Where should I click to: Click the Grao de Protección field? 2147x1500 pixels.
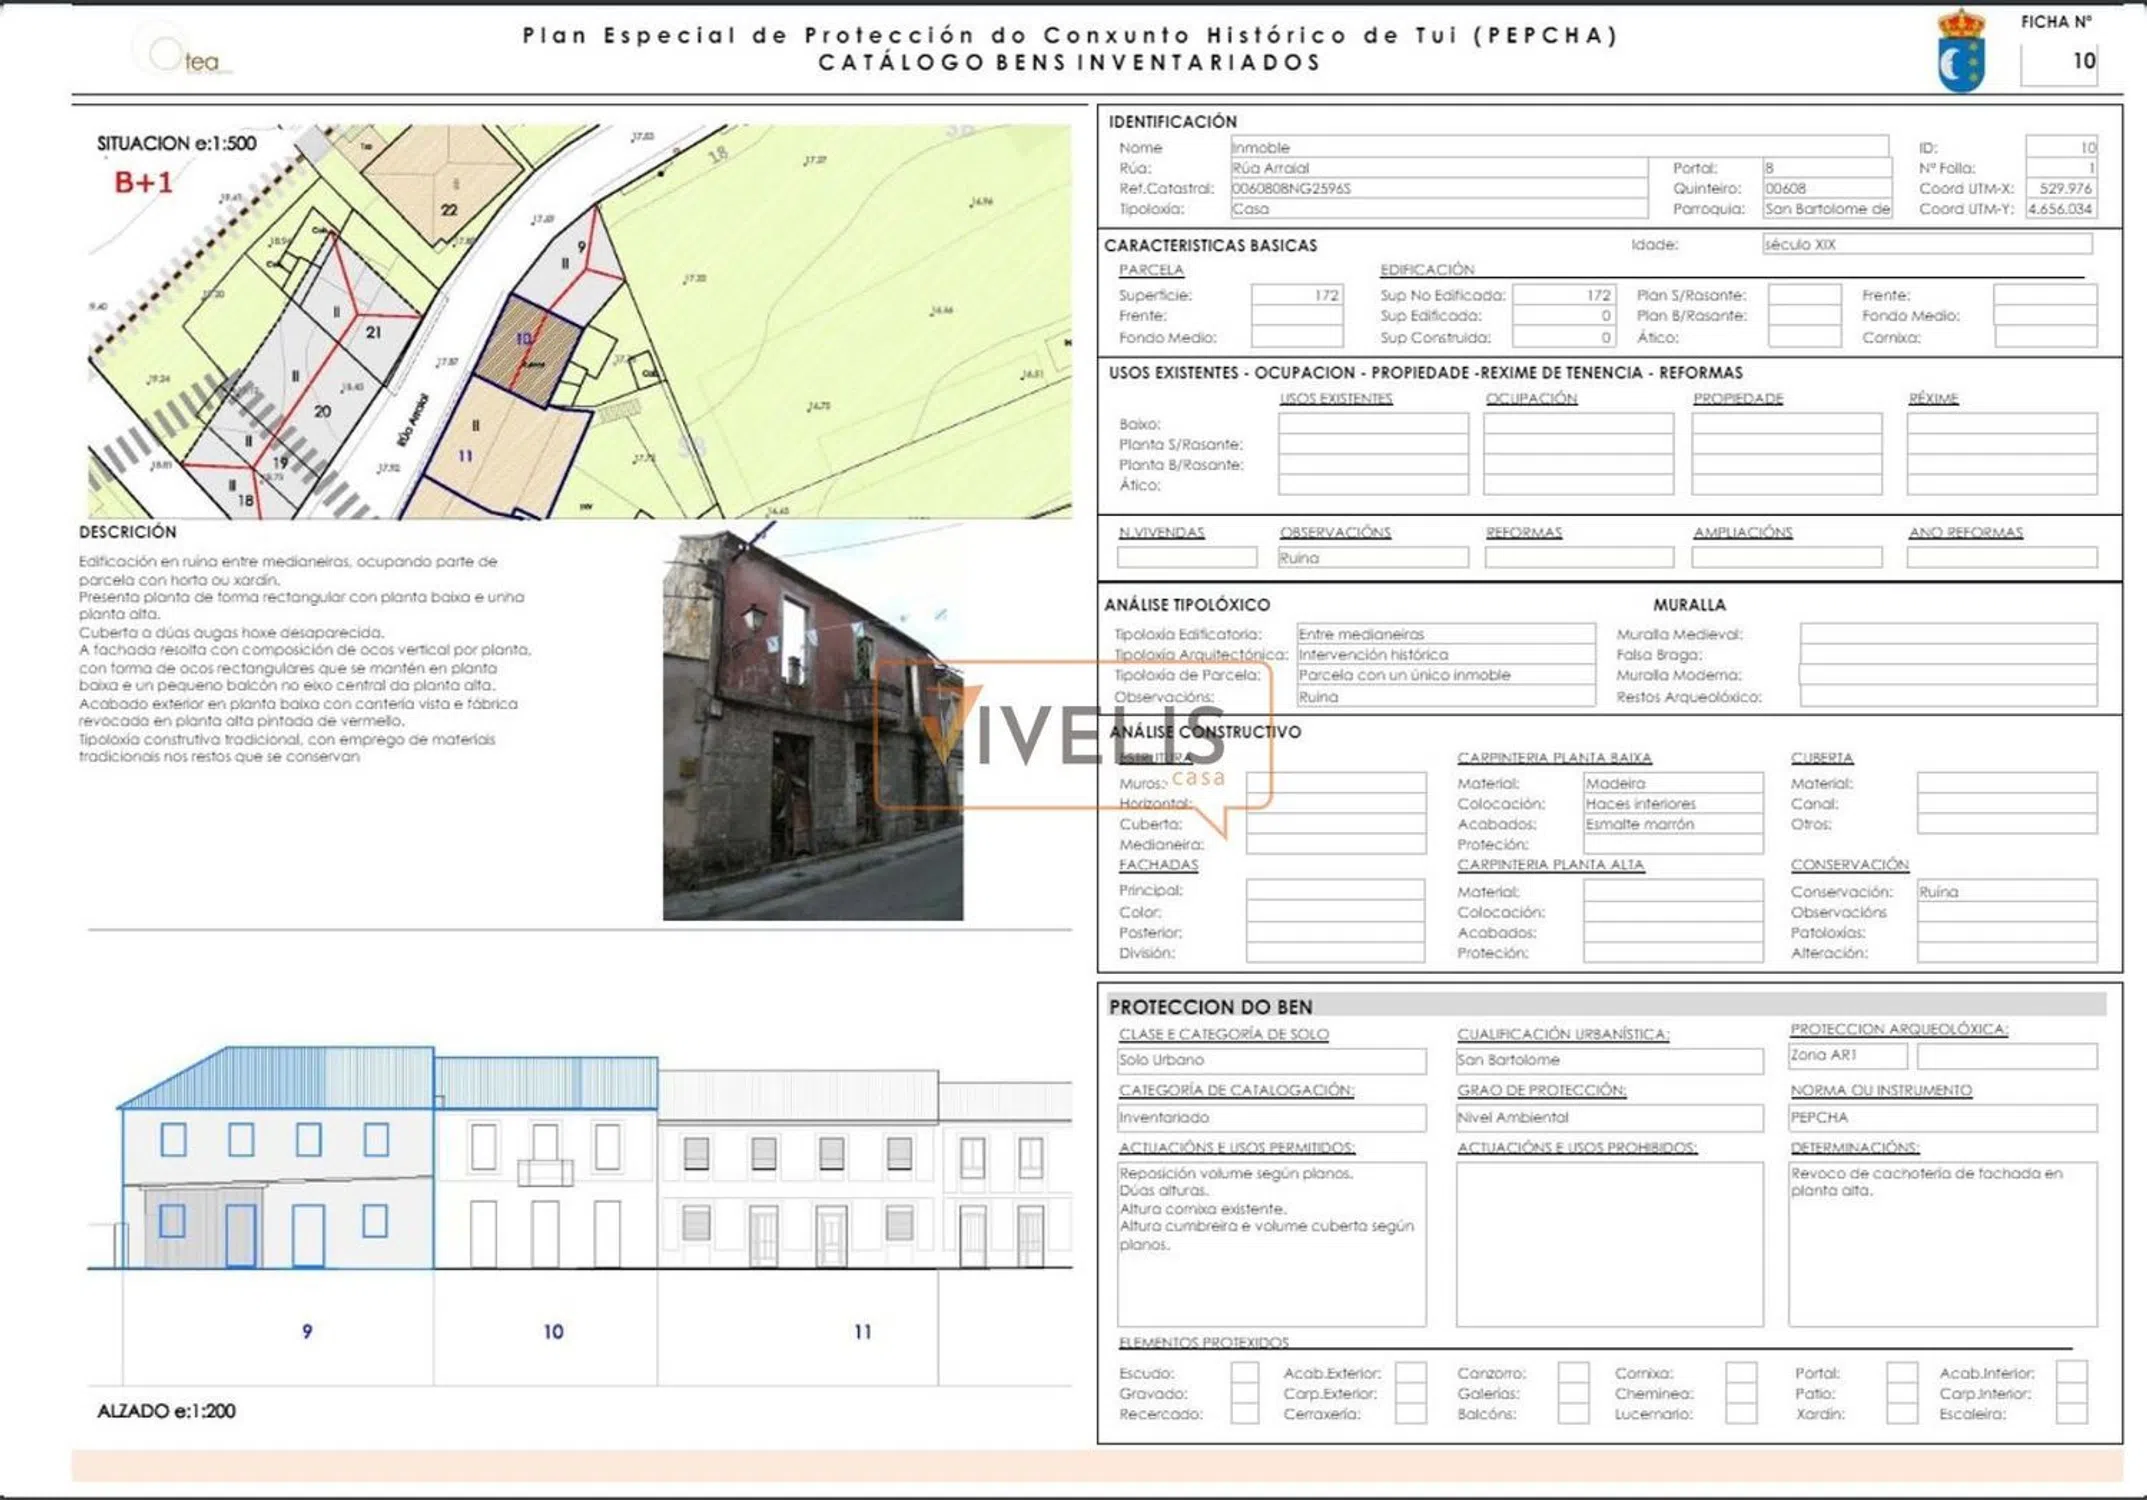[x=1608, y=1118]
